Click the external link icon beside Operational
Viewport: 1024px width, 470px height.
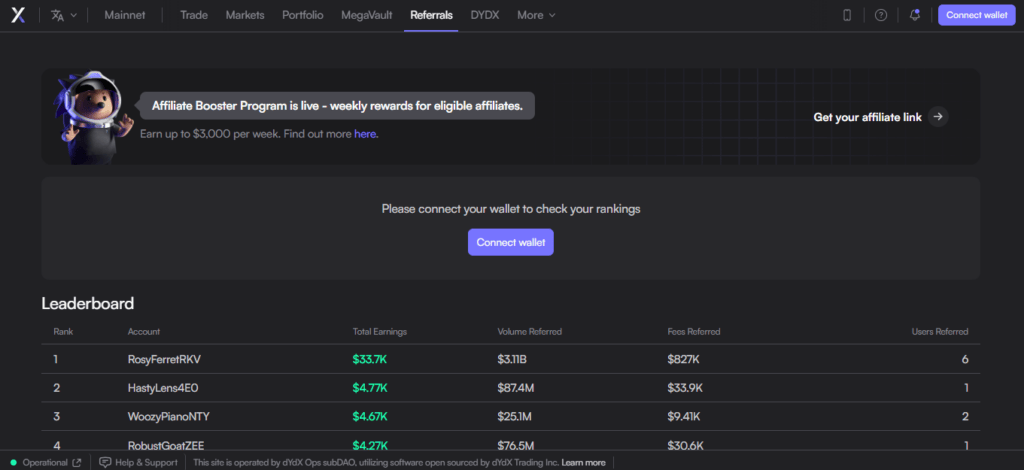pyautogui.click(x=77, y=462)
